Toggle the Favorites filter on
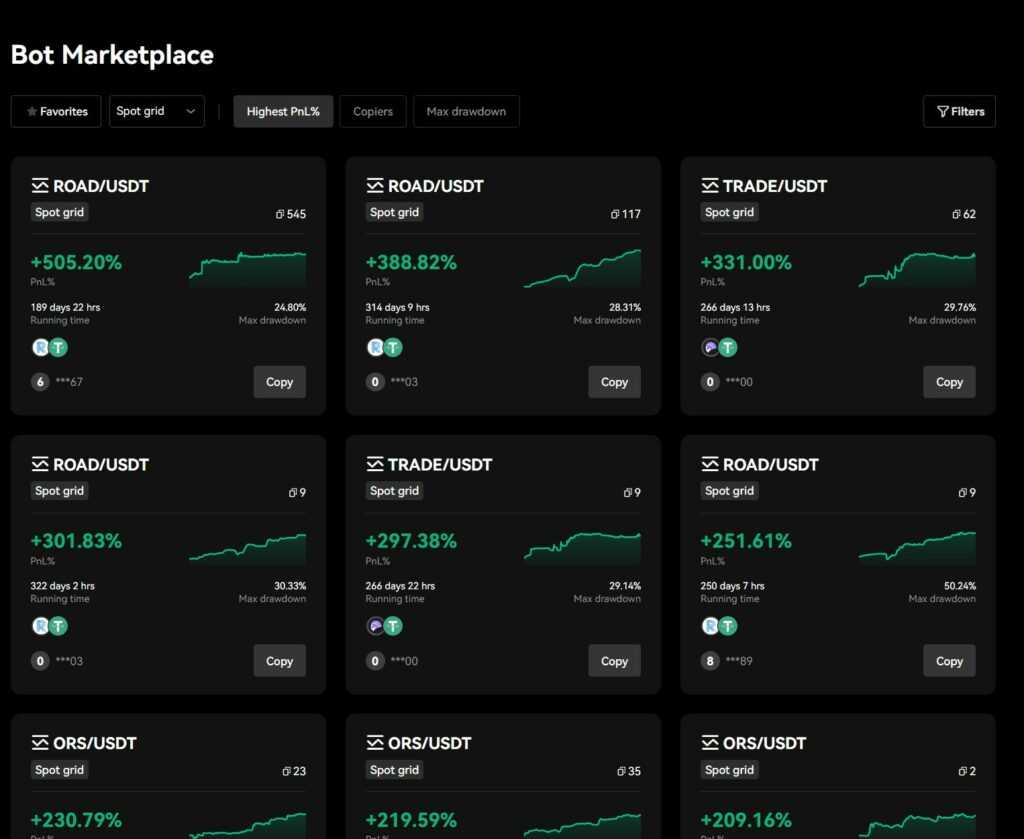The width and height of the screenshot is (1024, 839). tap(55, 111)
